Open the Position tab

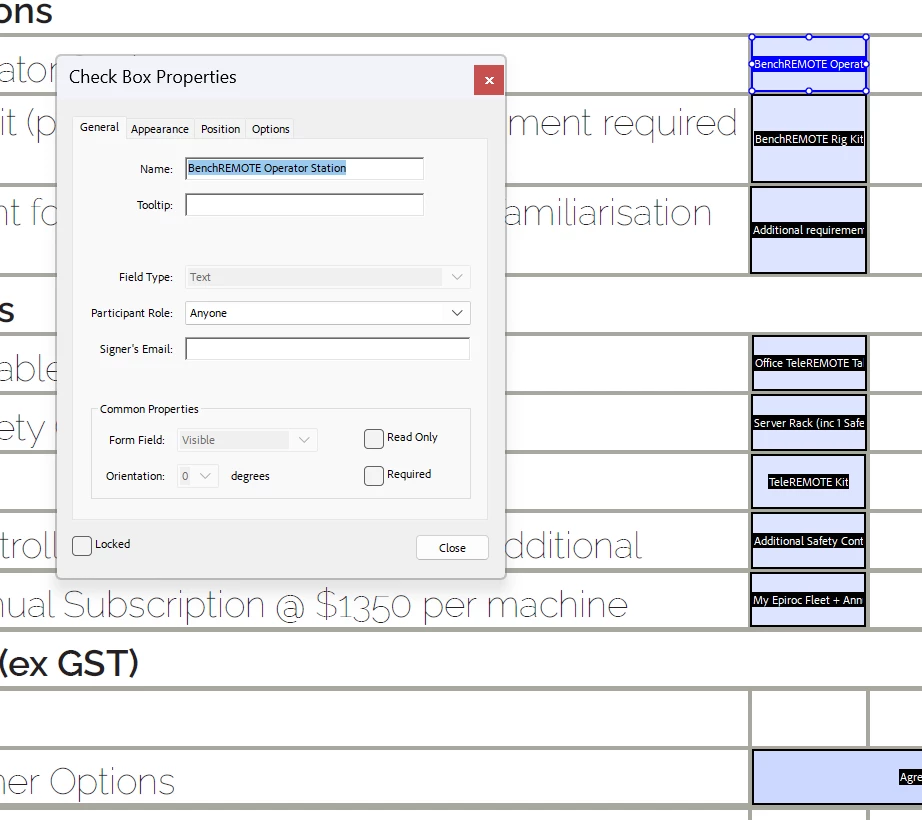pyautogui.click(x=221, y=129)
